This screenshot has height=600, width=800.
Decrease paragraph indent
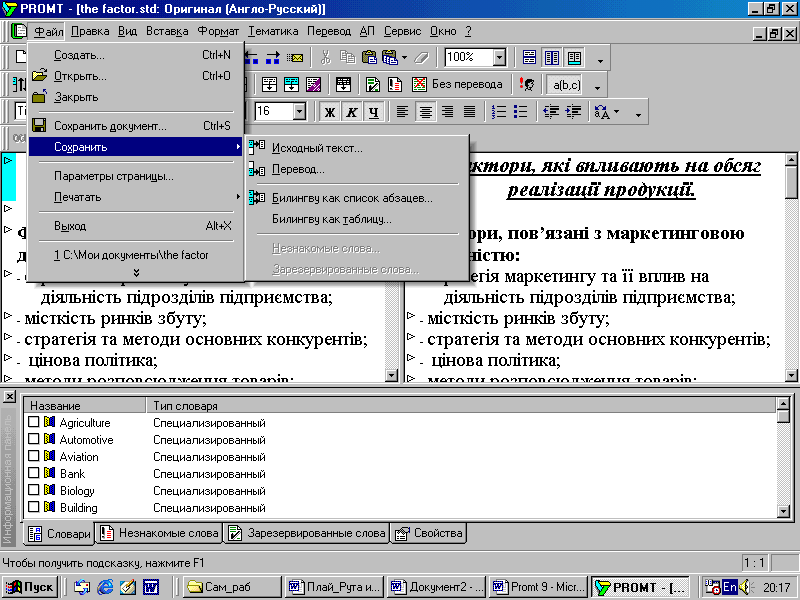[x=551, y=112]
